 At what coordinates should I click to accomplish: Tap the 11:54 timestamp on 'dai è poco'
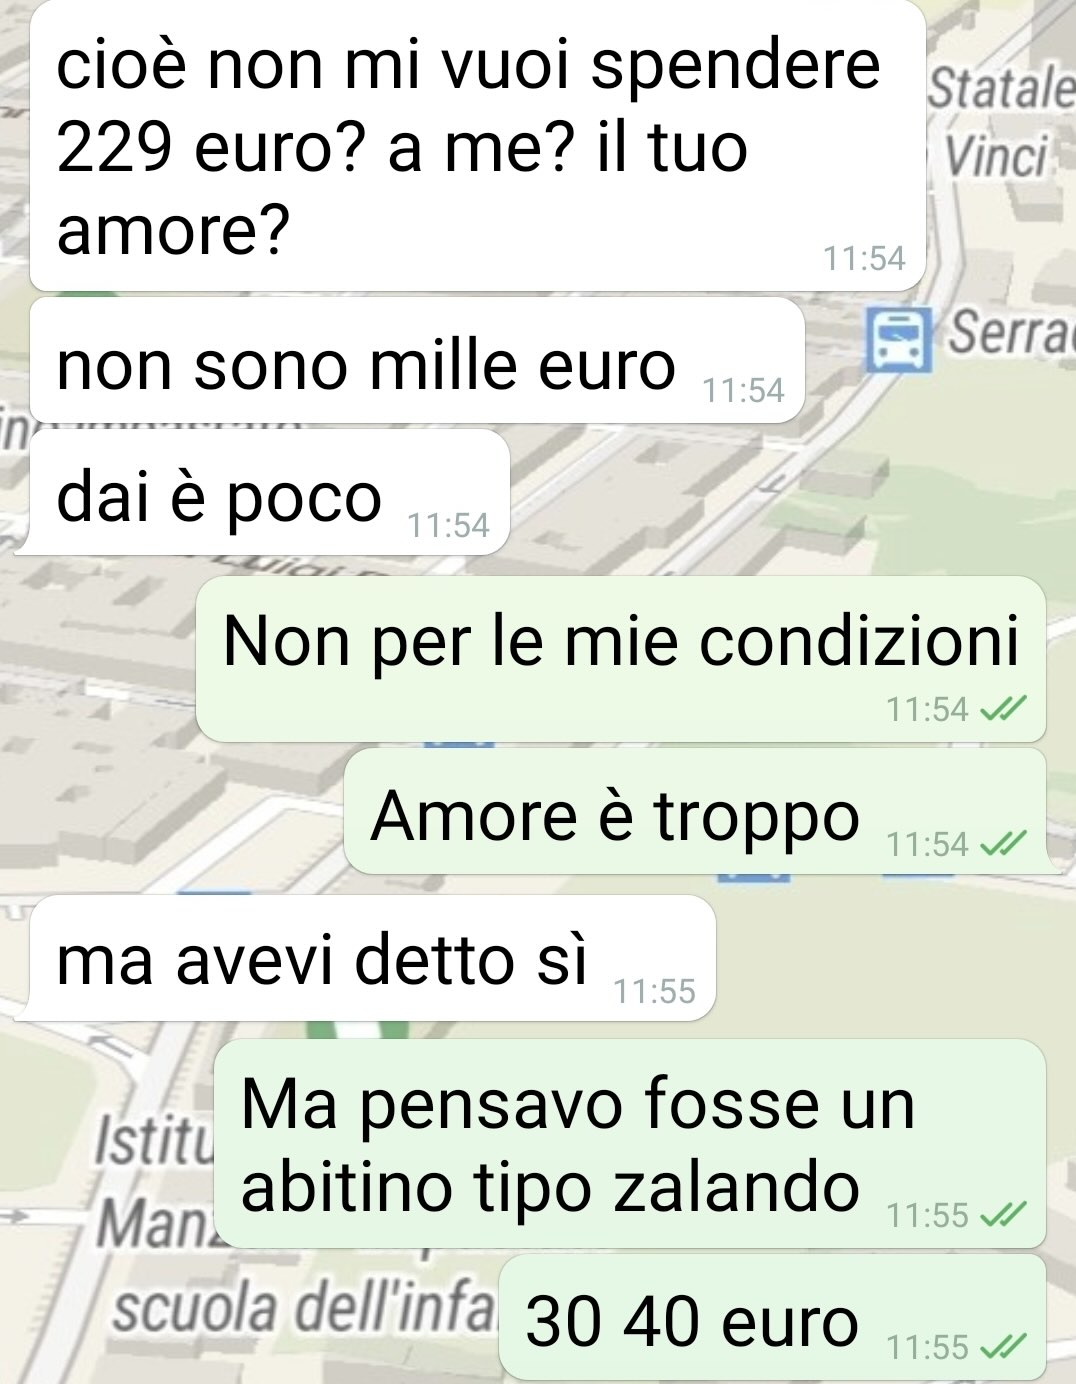(x=449, y=525)
